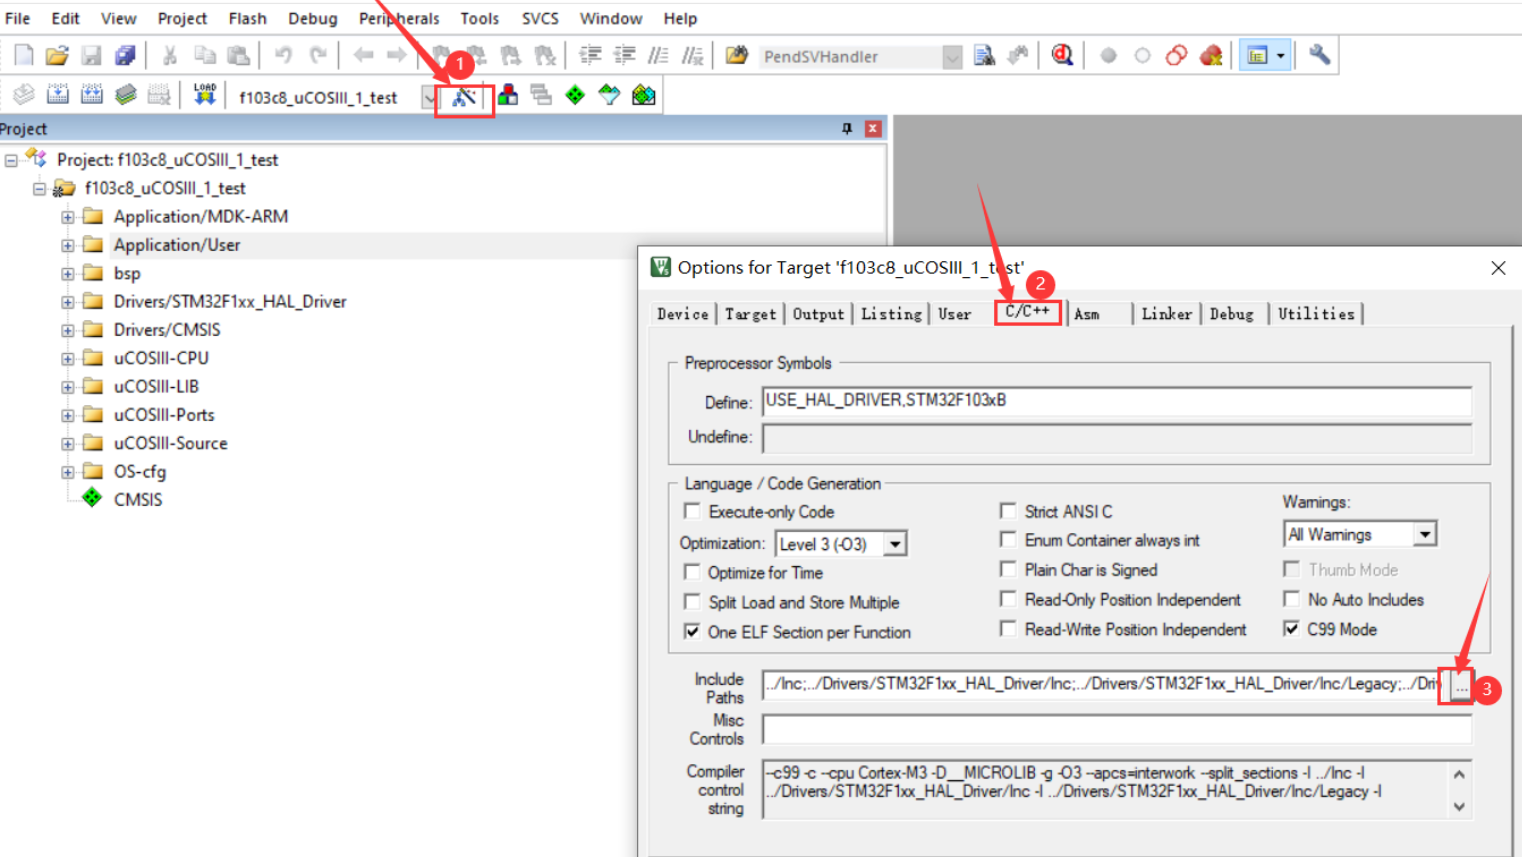Screen dimensions: 1522x857
Task: Select the OS-cfg folder item
Action: coord(140,472)
